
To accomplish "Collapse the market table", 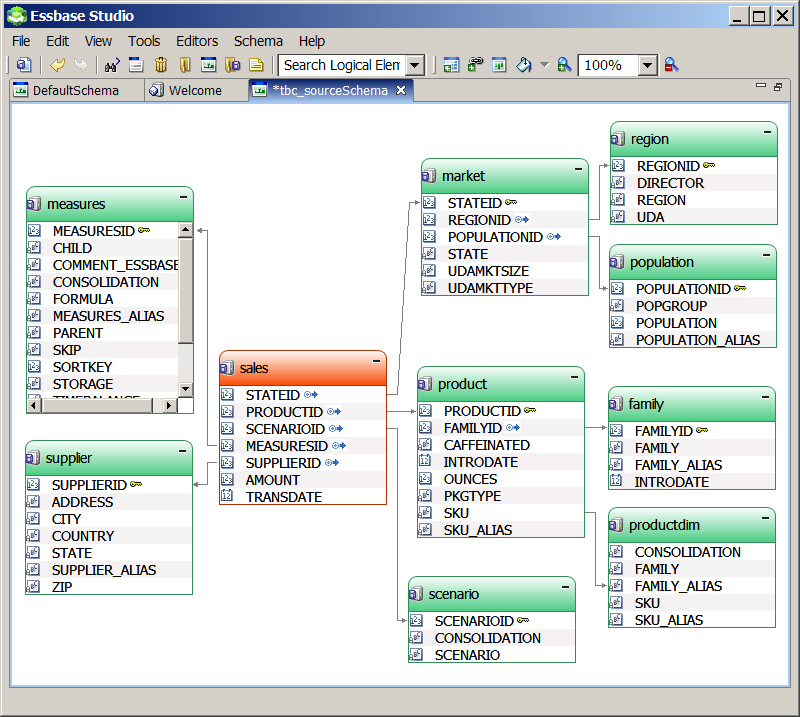I will [x=578, y=169].
